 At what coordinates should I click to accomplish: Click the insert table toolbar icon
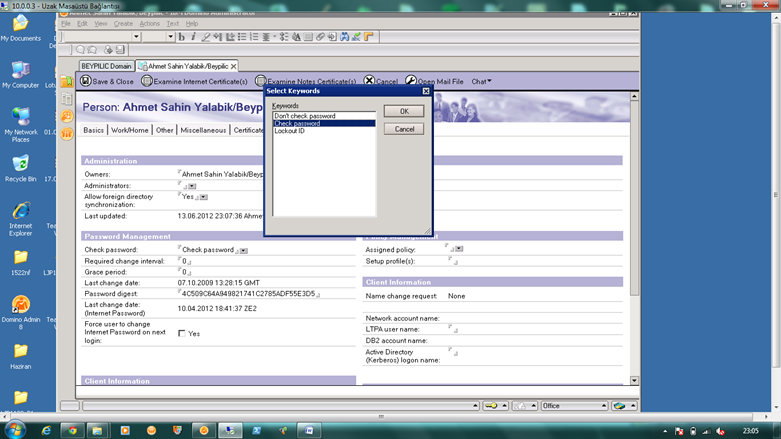(x=308, y=37)
